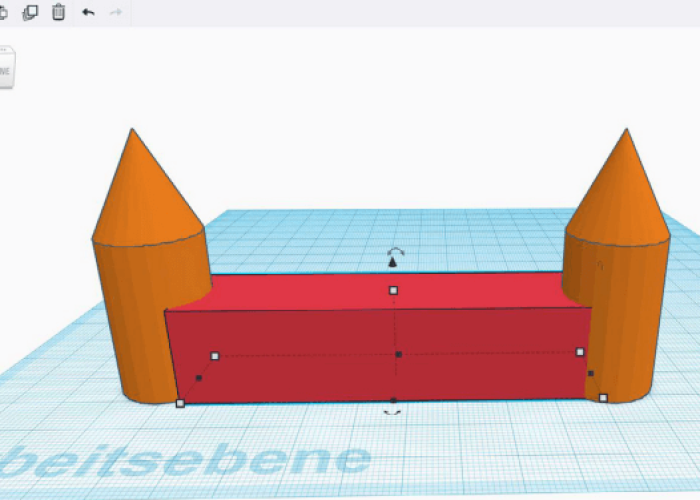Click the front-left white corner handle of the red box

pos(180,404)
